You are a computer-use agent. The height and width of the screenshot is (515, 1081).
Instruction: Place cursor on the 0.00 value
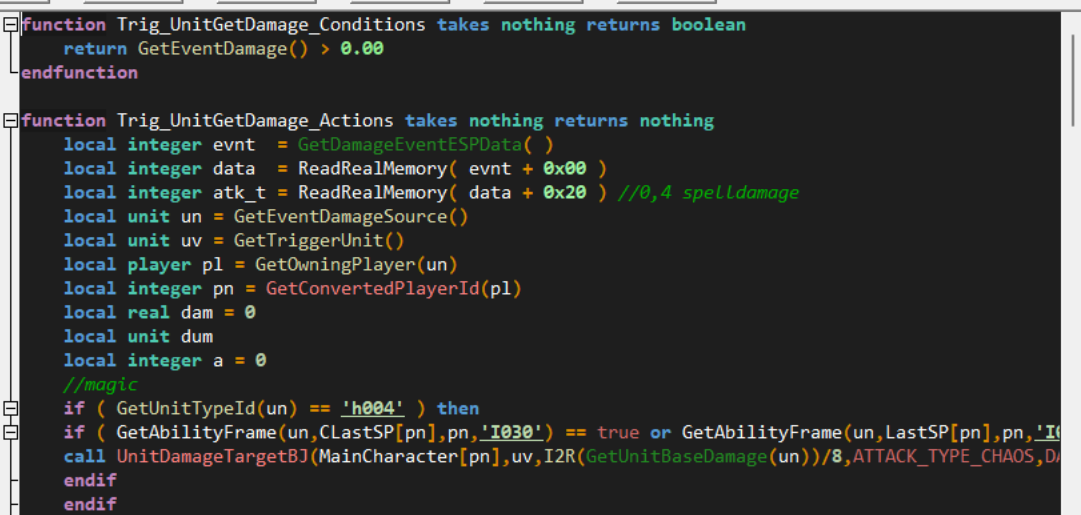tap(362, 49)
